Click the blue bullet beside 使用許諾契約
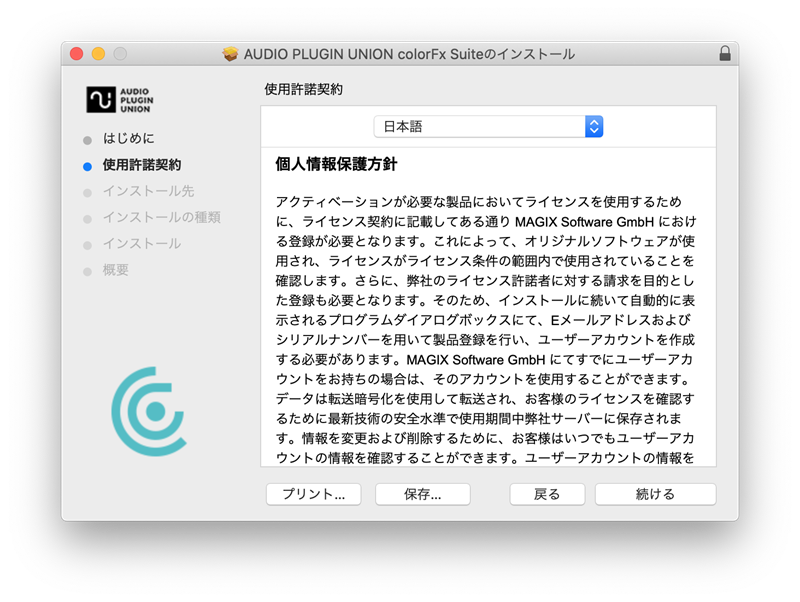Screen dimensions: 800x602 point(87,166)
